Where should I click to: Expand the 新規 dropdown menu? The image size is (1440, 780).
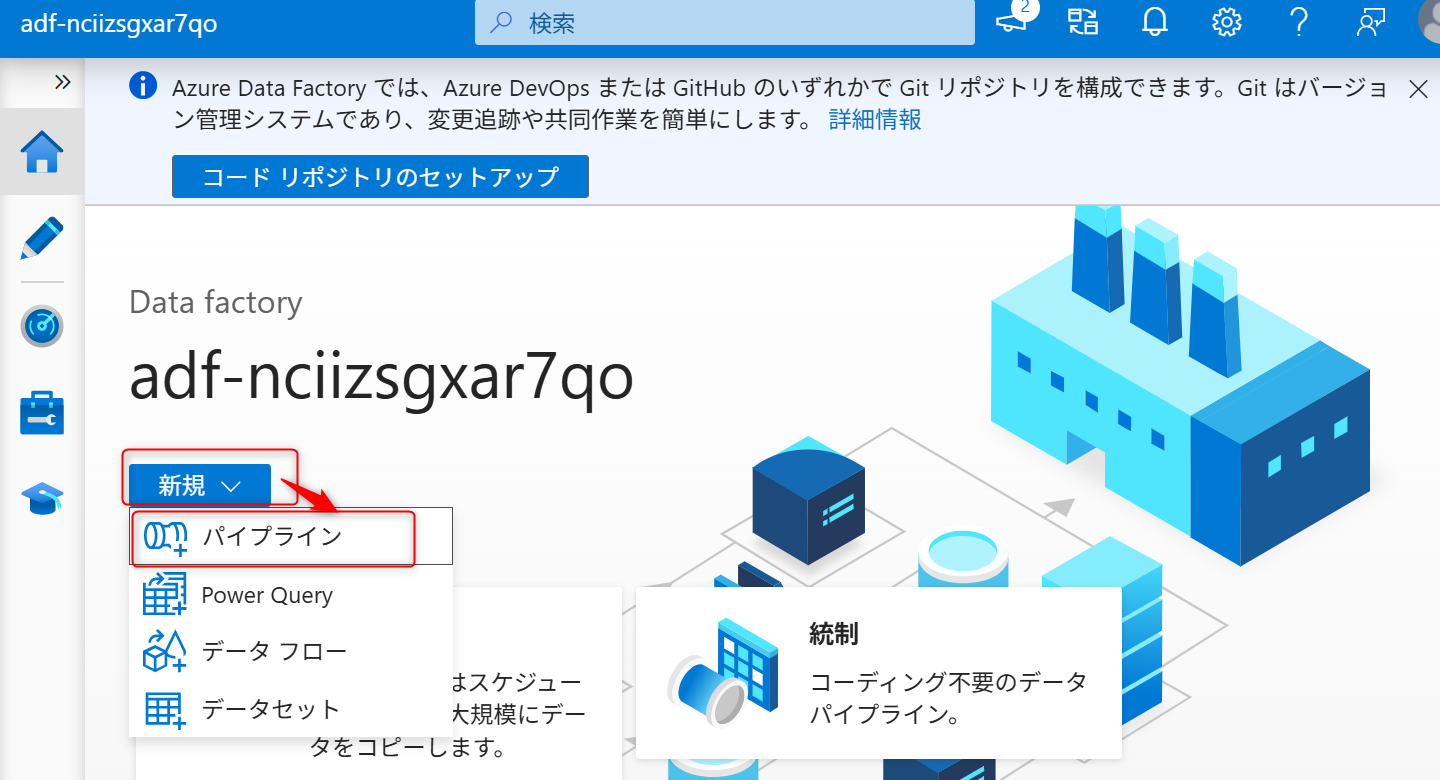tap(199, 484)
